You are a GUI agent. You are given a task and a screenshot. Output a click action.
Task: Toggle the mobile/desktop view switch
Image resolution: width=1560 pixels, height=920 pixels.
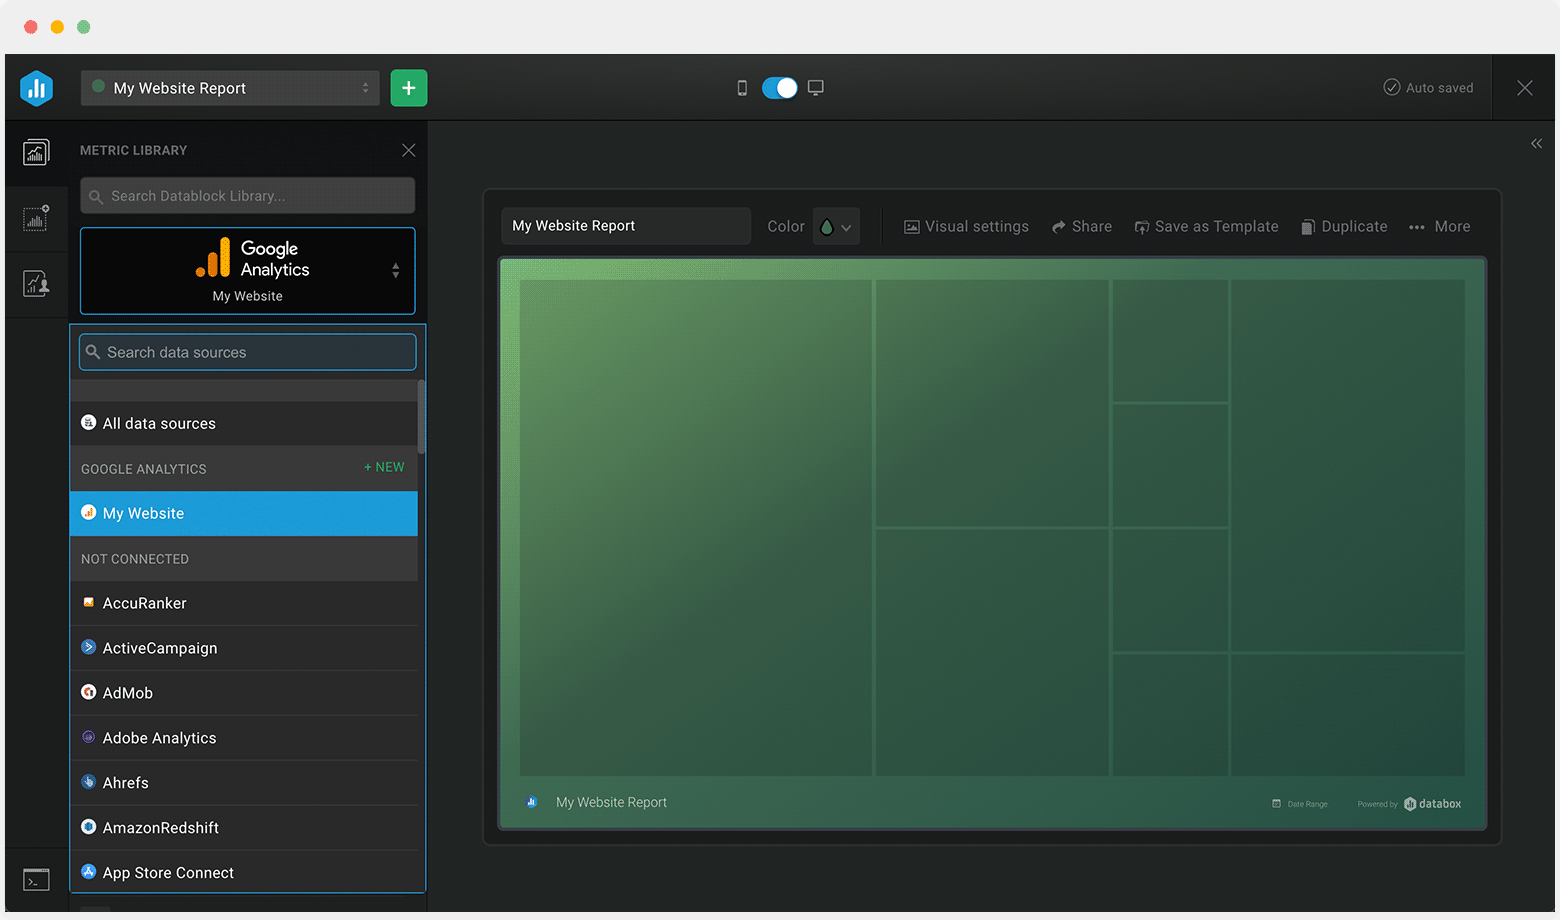[779, 88]
